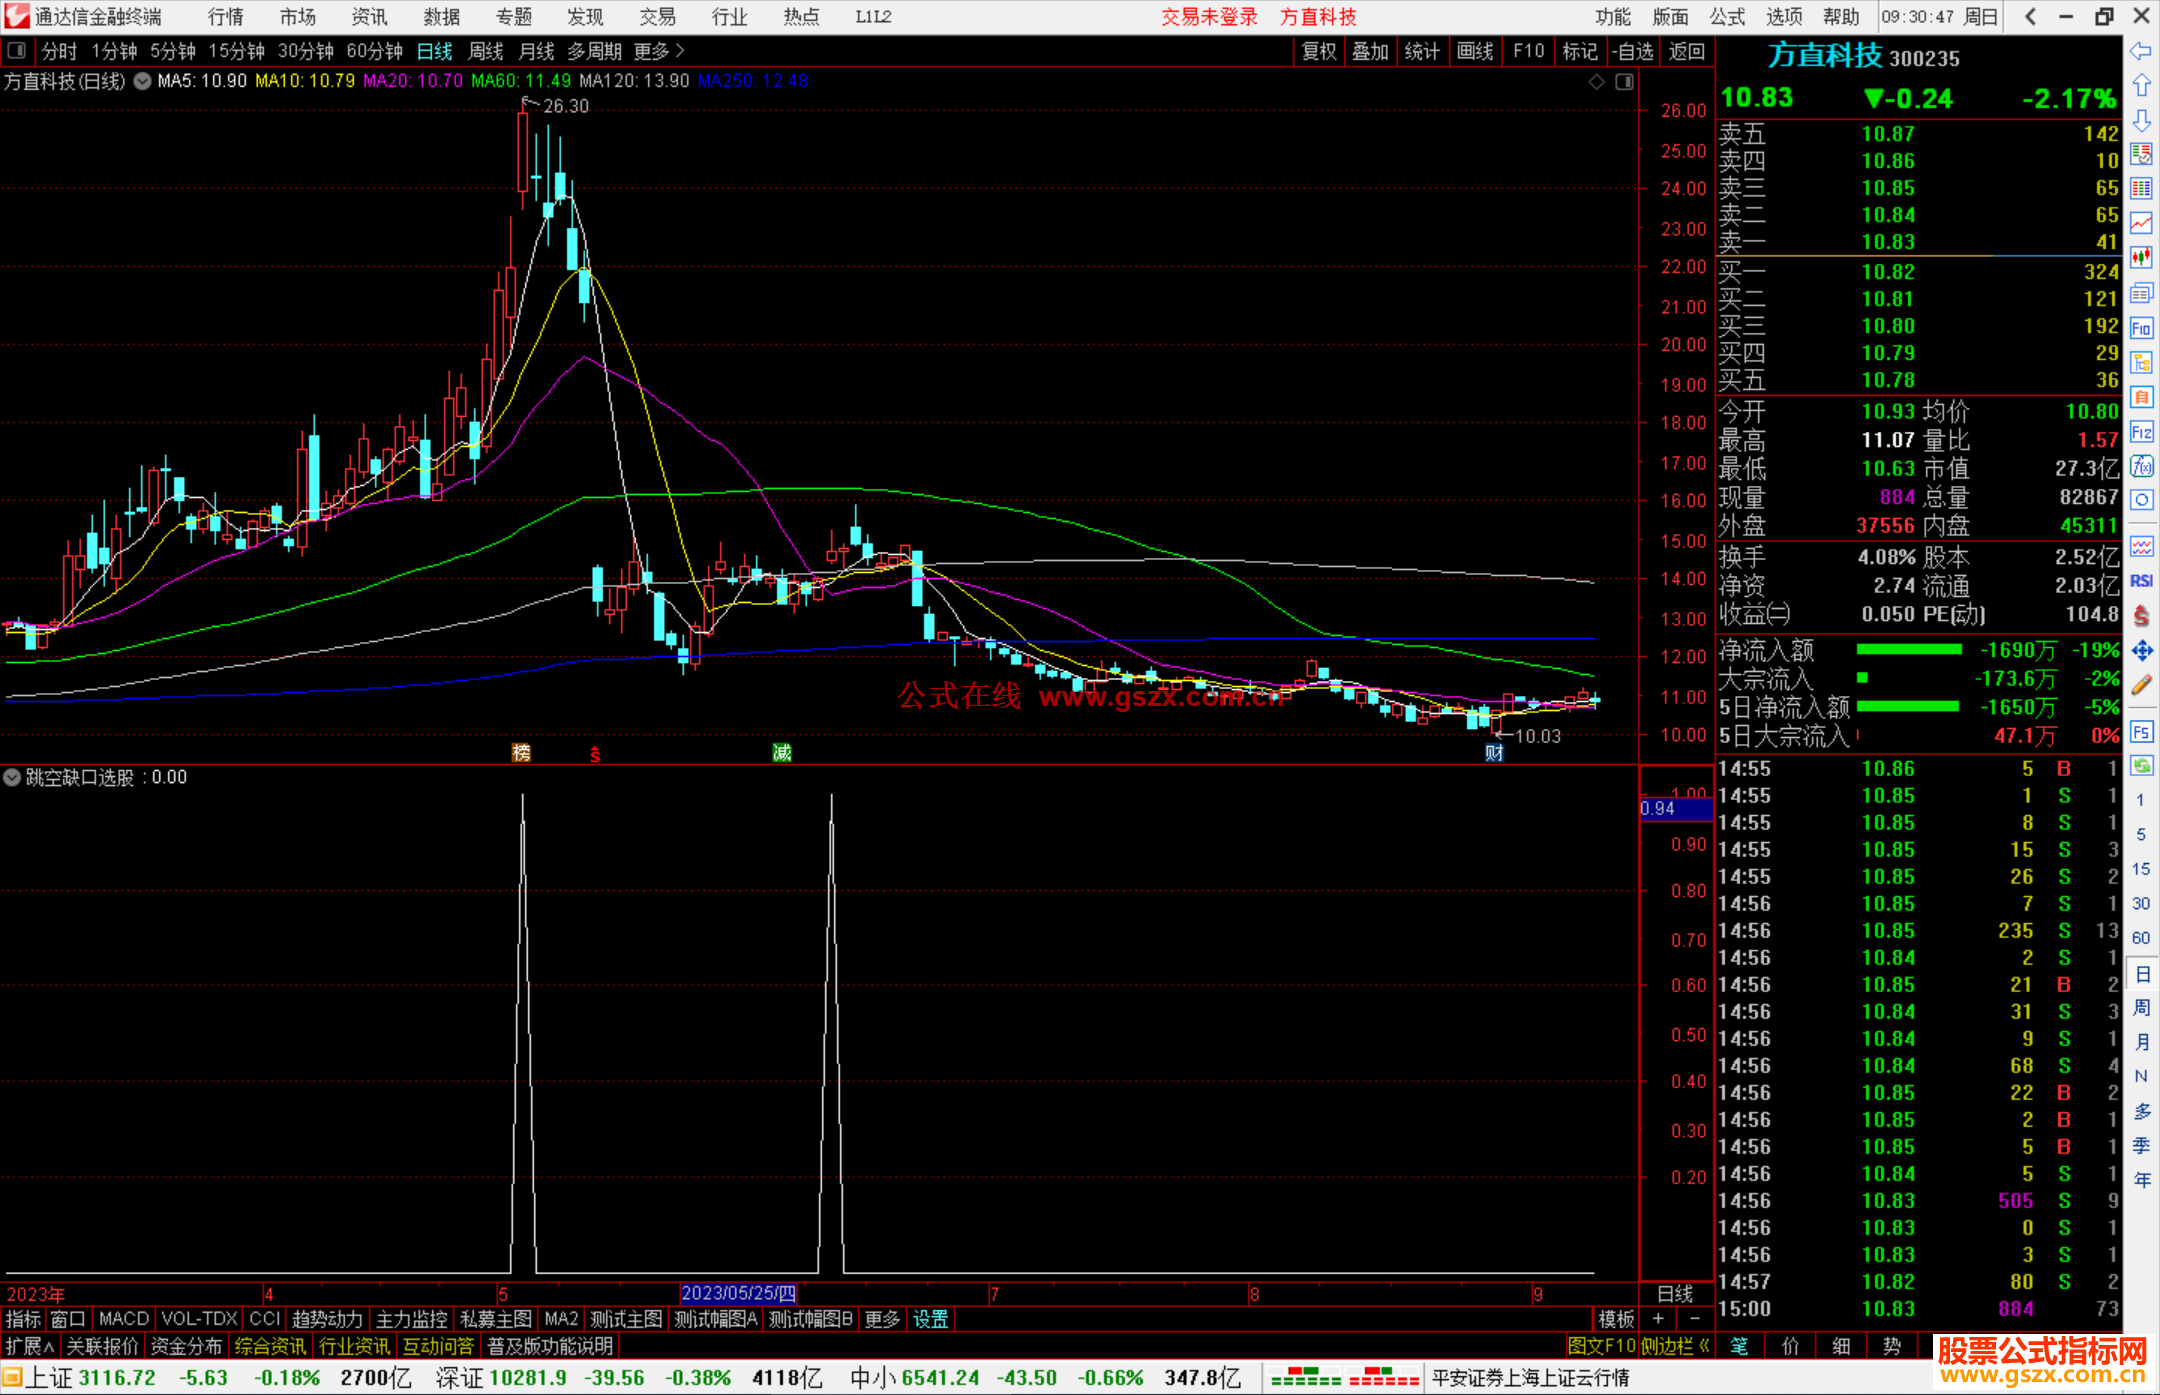Click the F10 company info sidebar icon

point(2141,328)
